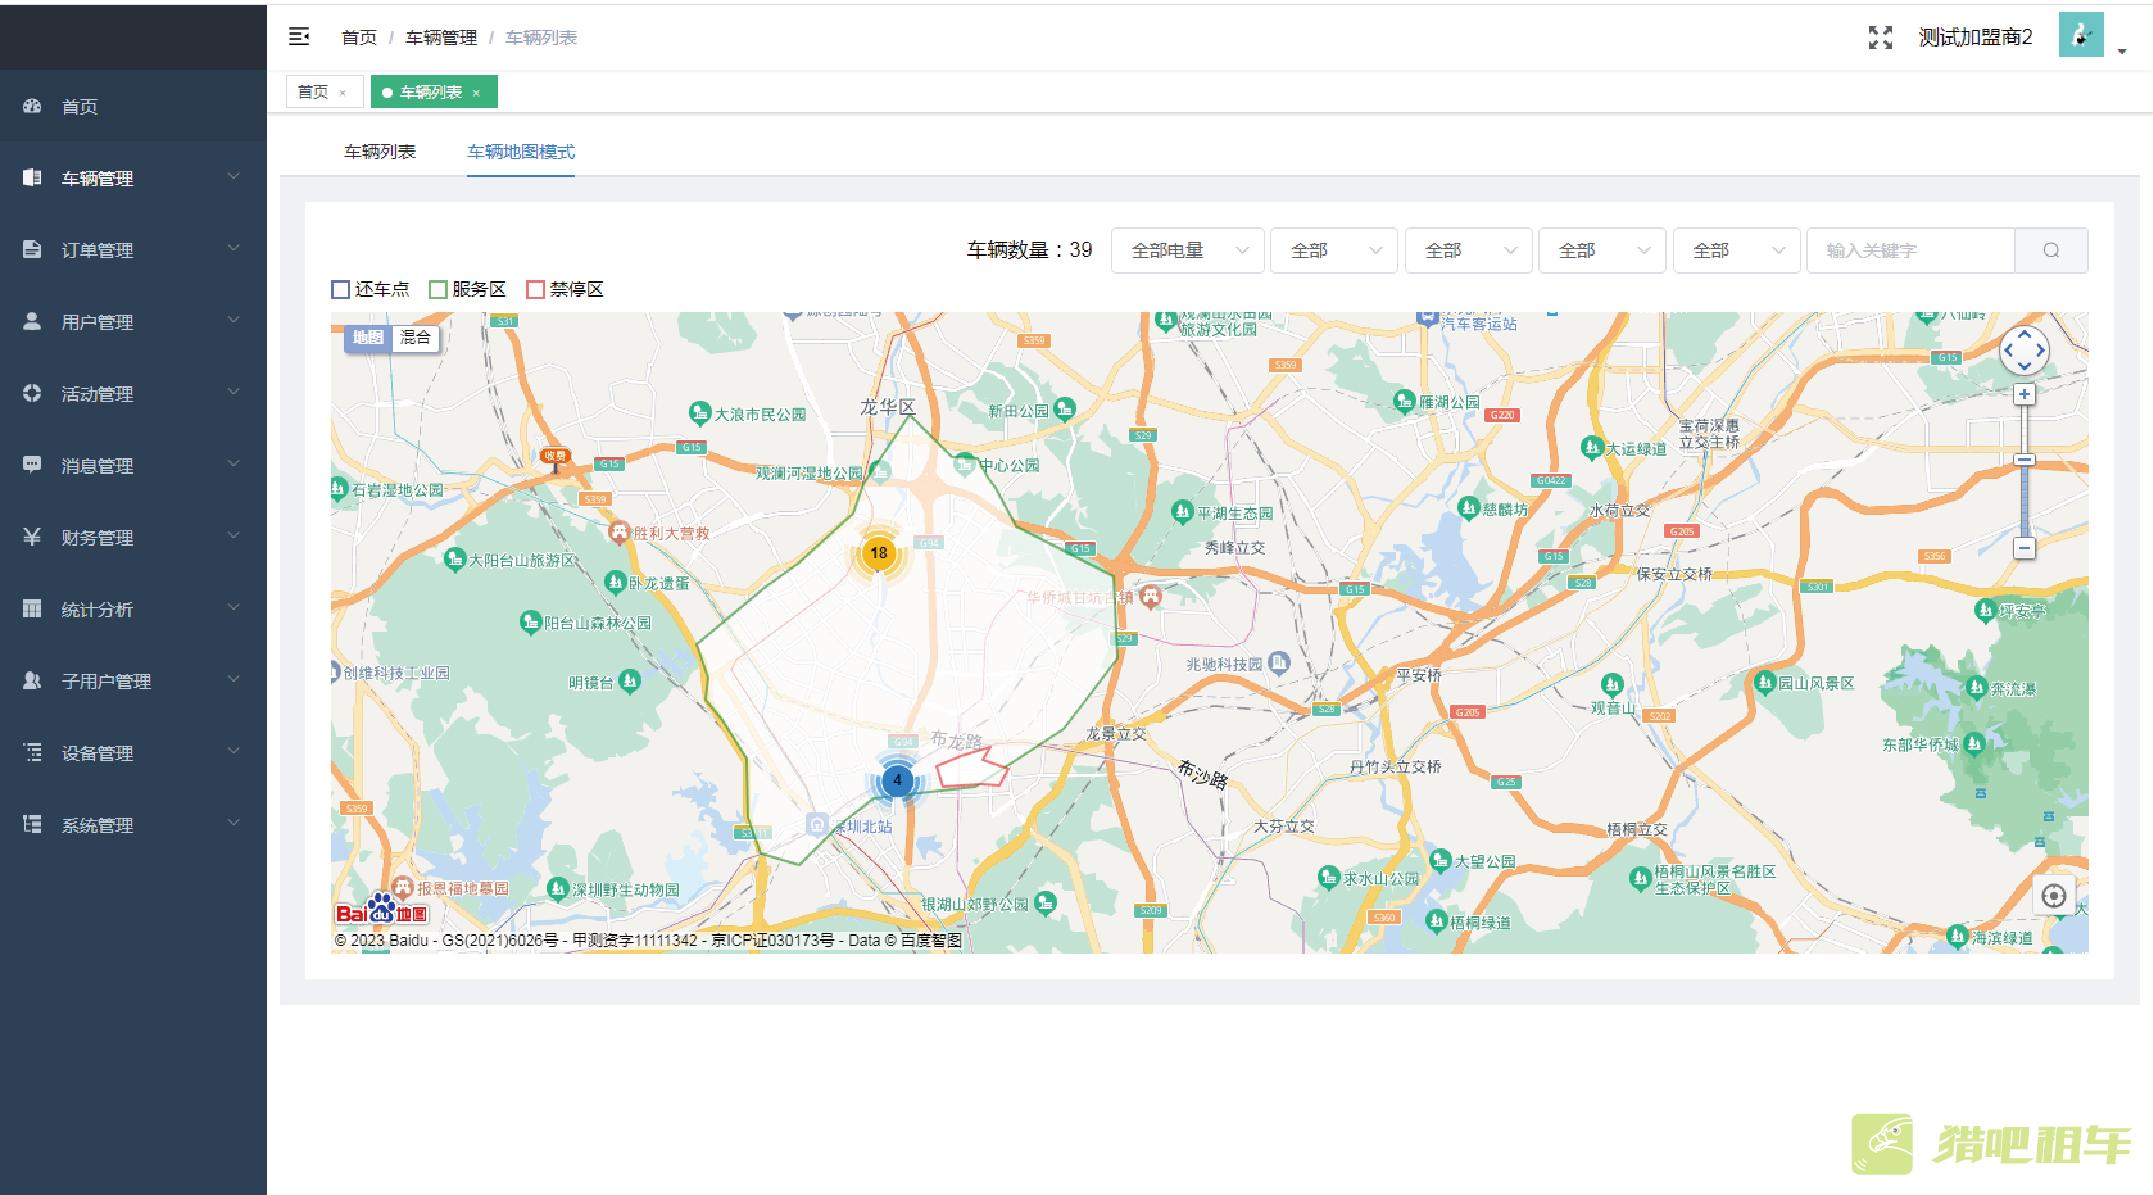Open 活动管理 sidebar entry
2153x1195 pixels.
(133, 393)
